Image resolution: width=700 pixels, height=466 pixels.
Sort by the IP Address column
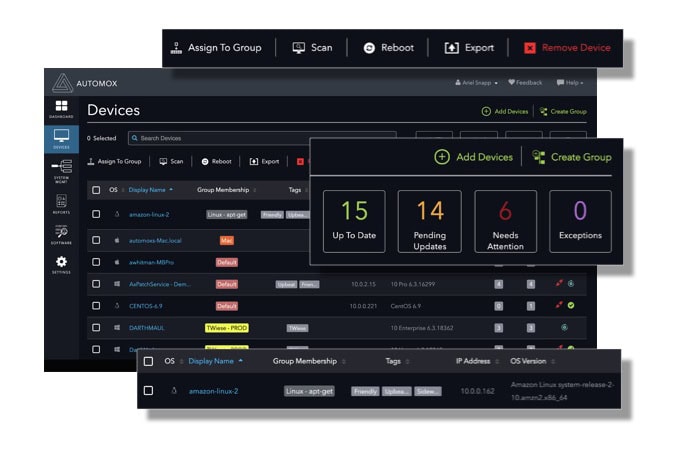[472, 361]
